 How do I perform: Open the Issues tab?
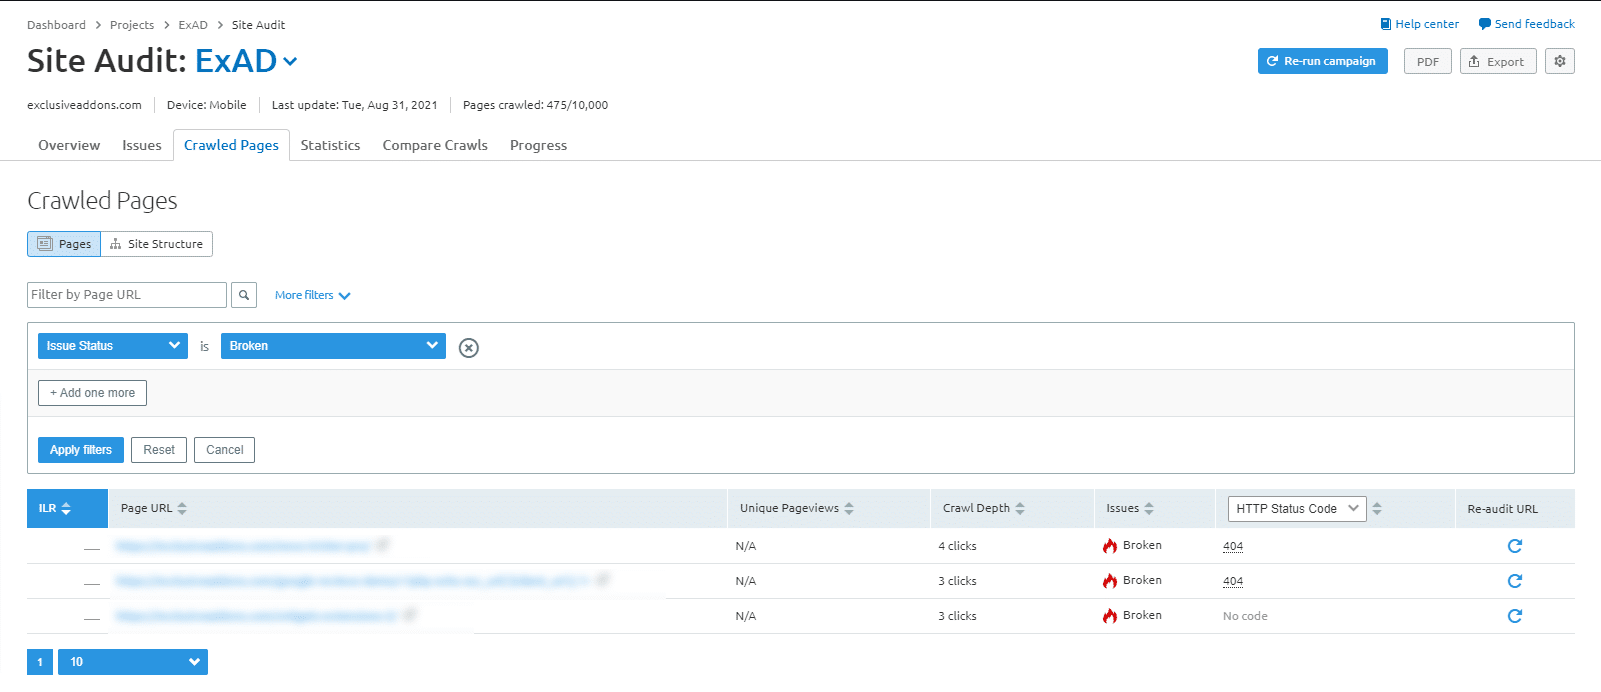[x=142, y=145]
